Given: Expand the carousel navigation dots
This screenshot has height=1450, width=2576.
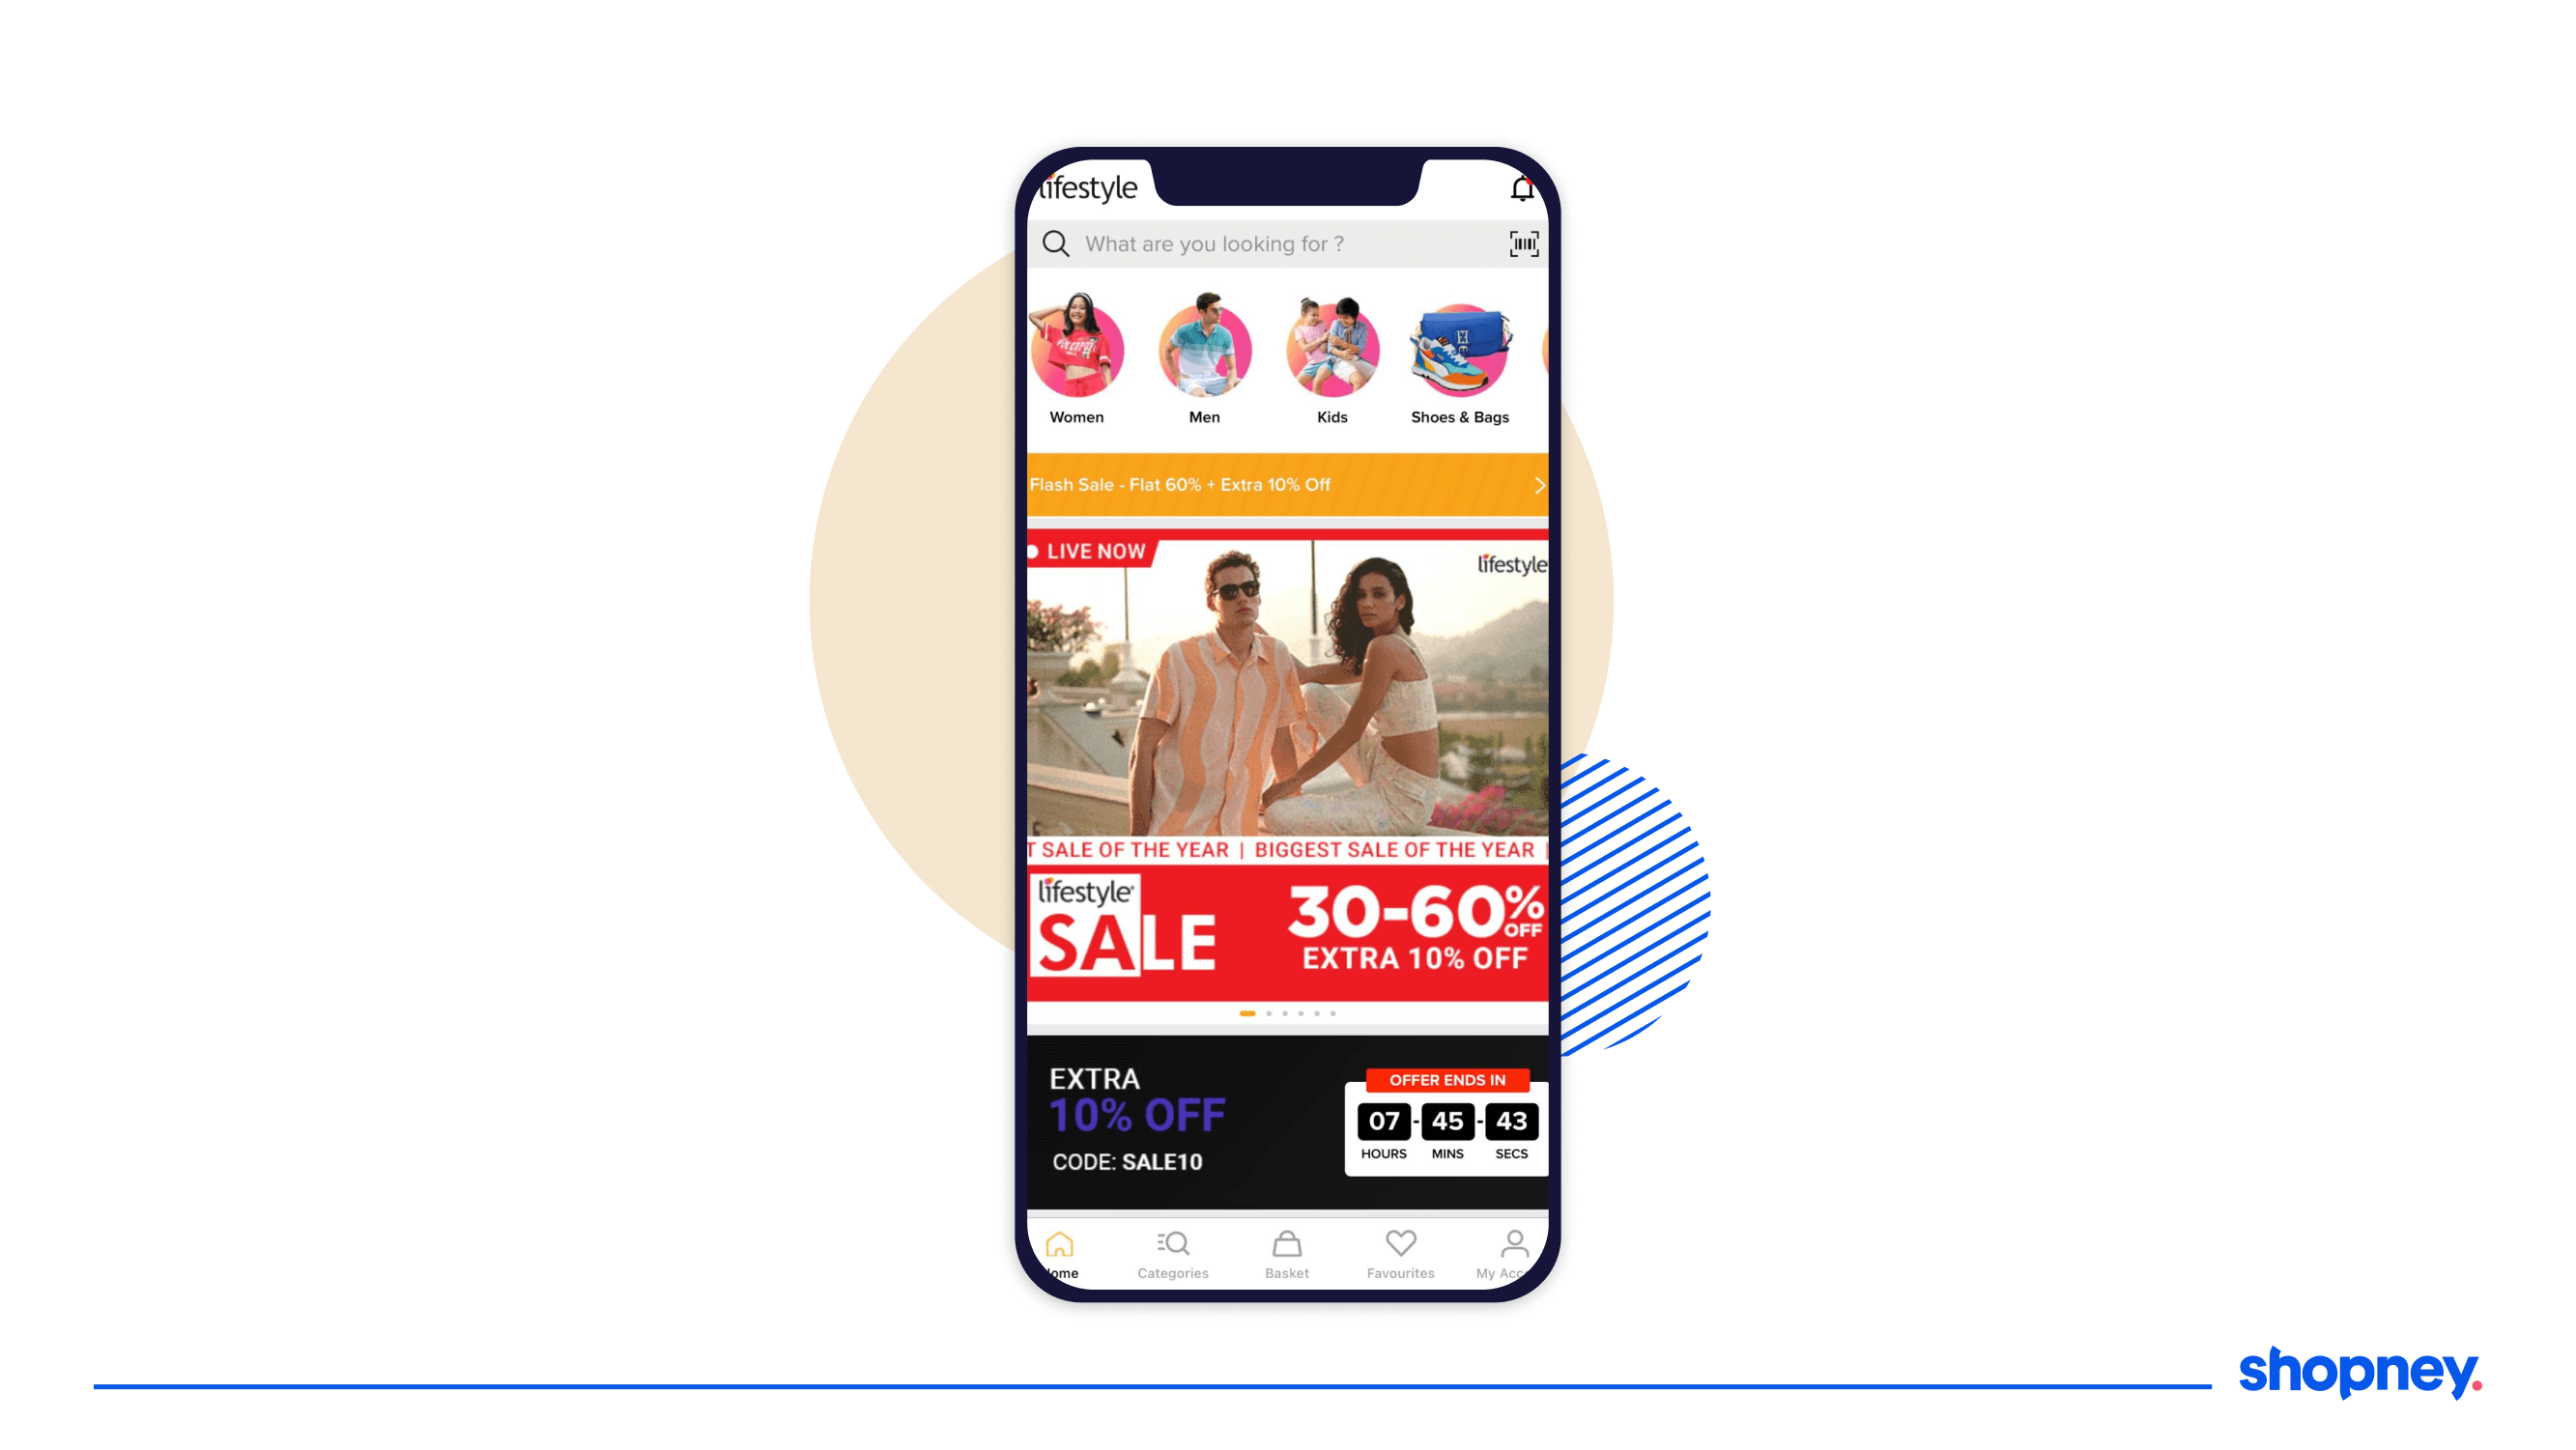Looking at the screenshot, I should pyautogui.click(x=1284, y=1013).
